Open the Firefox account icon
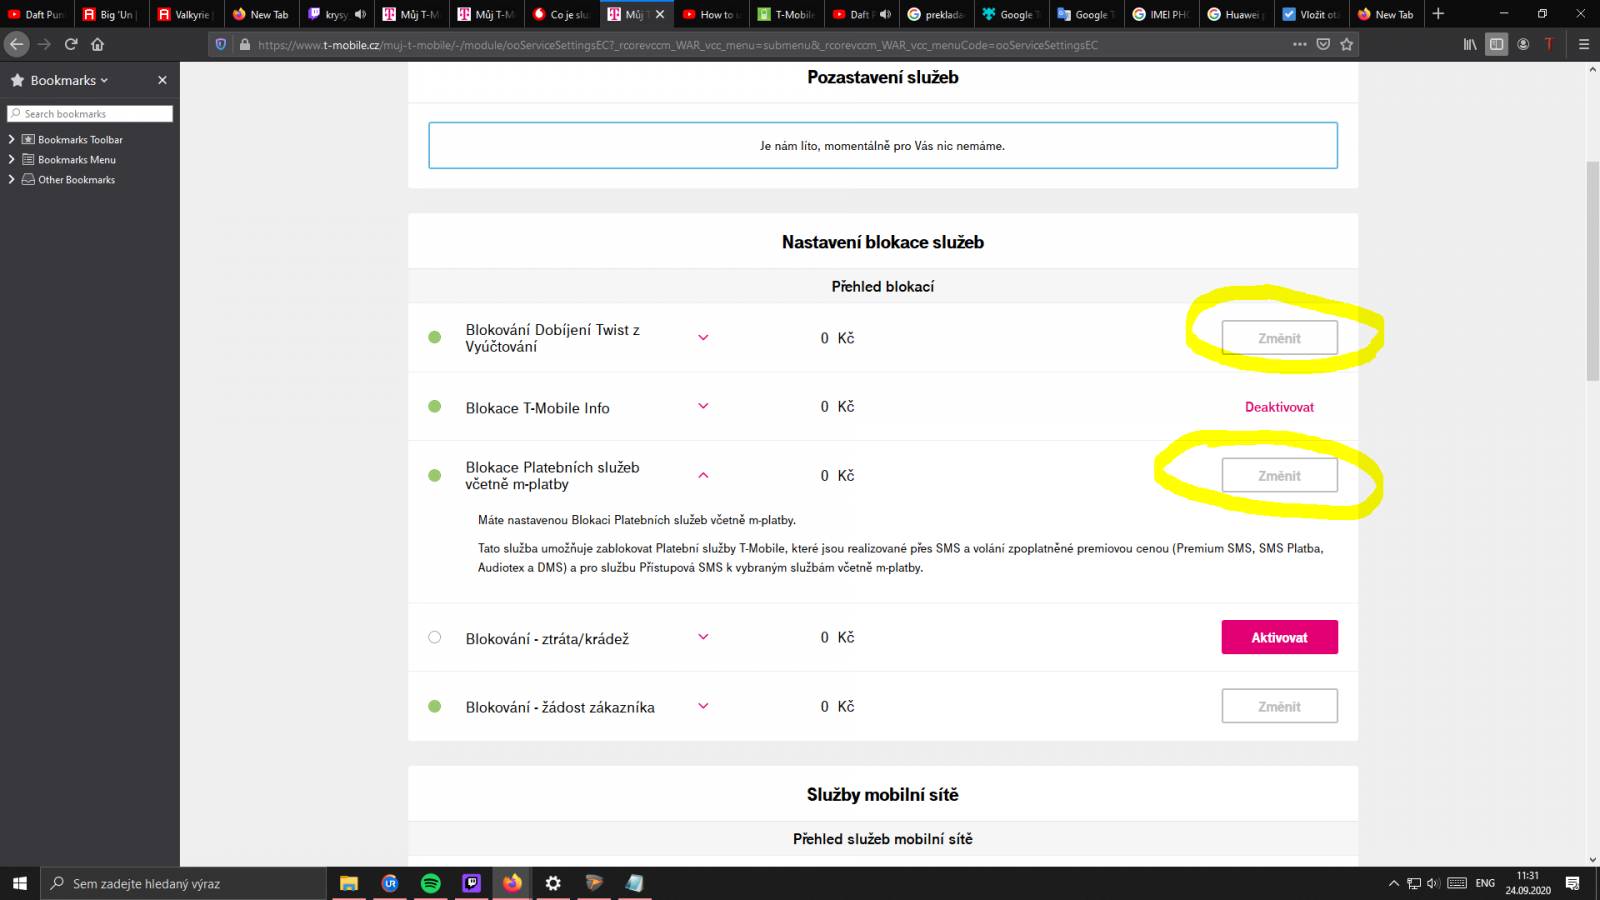 point(1523,44)
